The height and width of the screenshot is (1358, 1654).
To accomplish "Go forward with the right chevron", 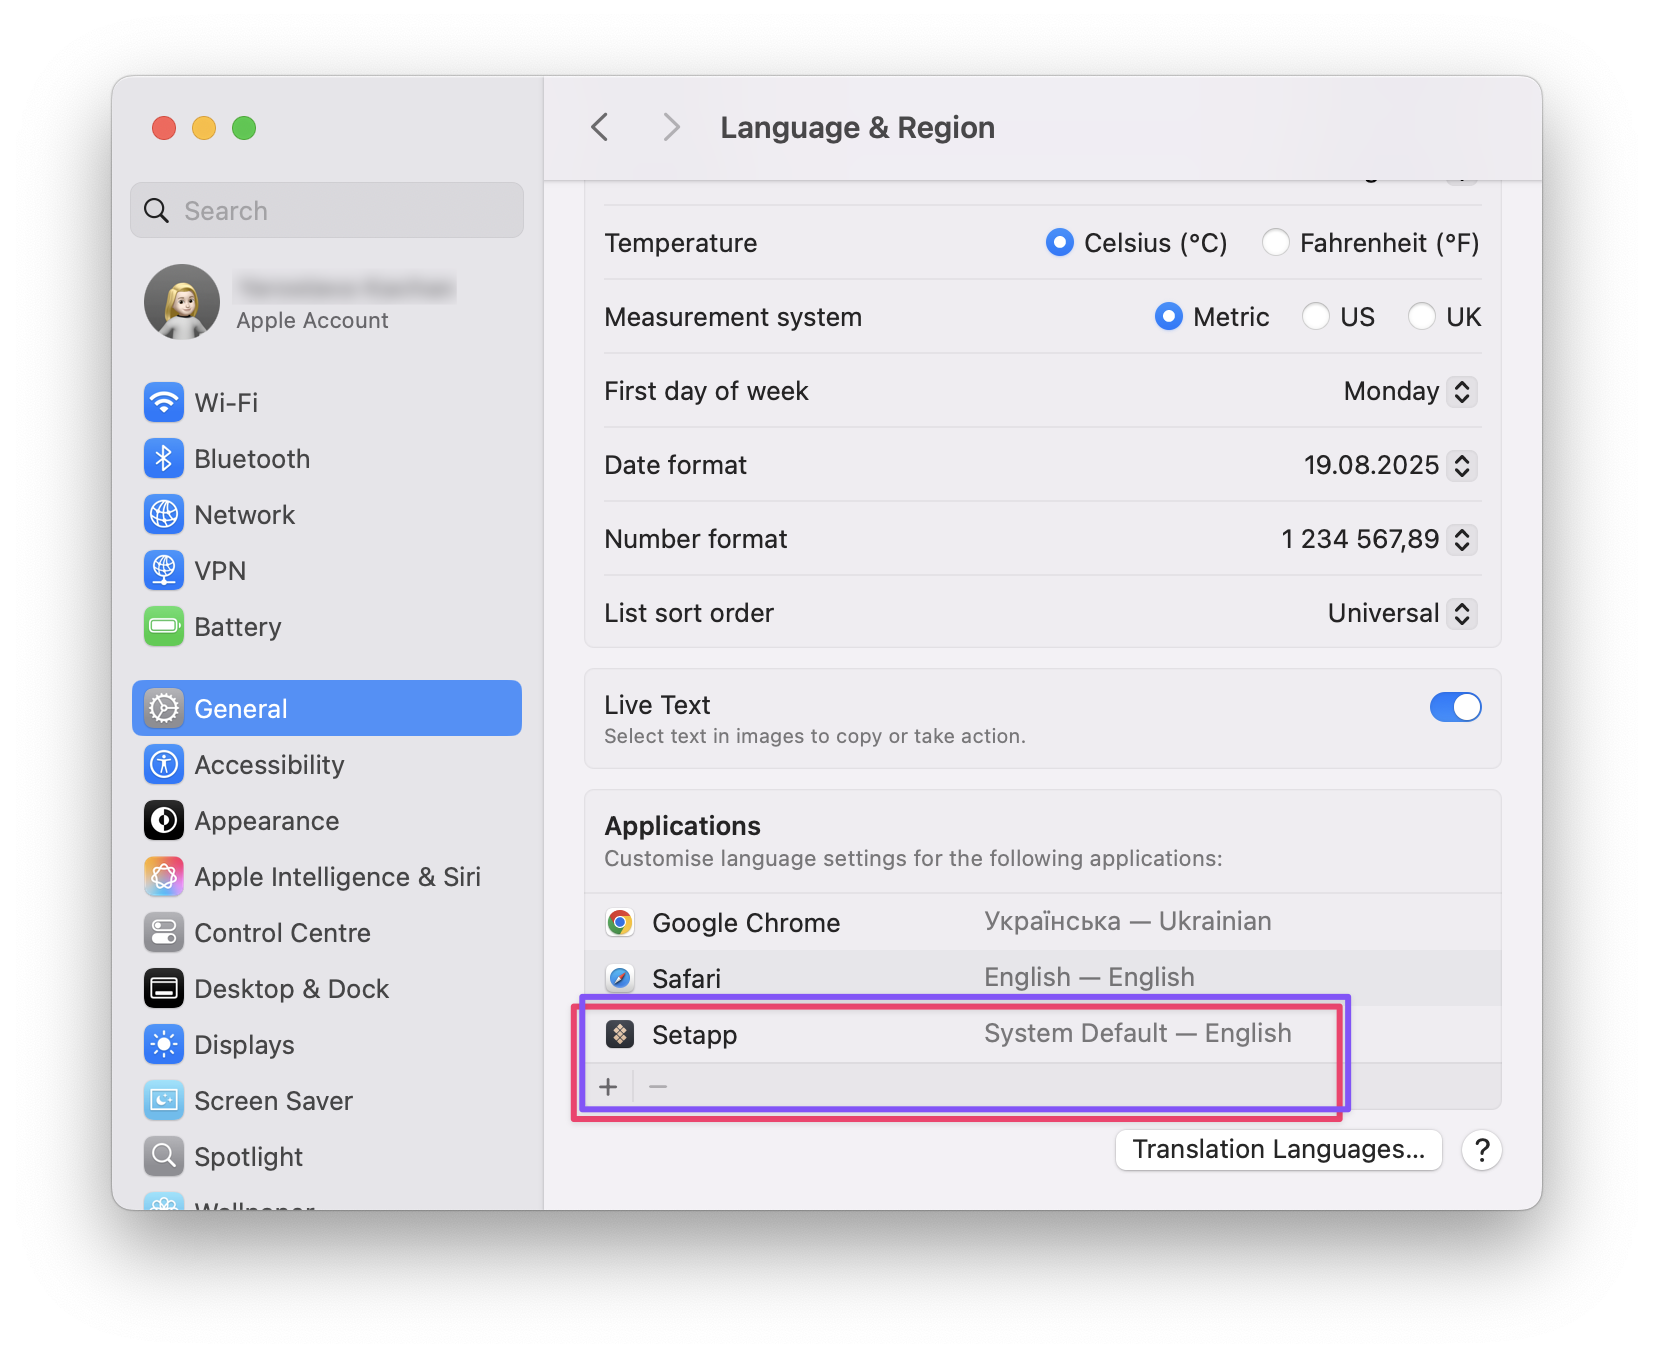I will coord(671,127).
